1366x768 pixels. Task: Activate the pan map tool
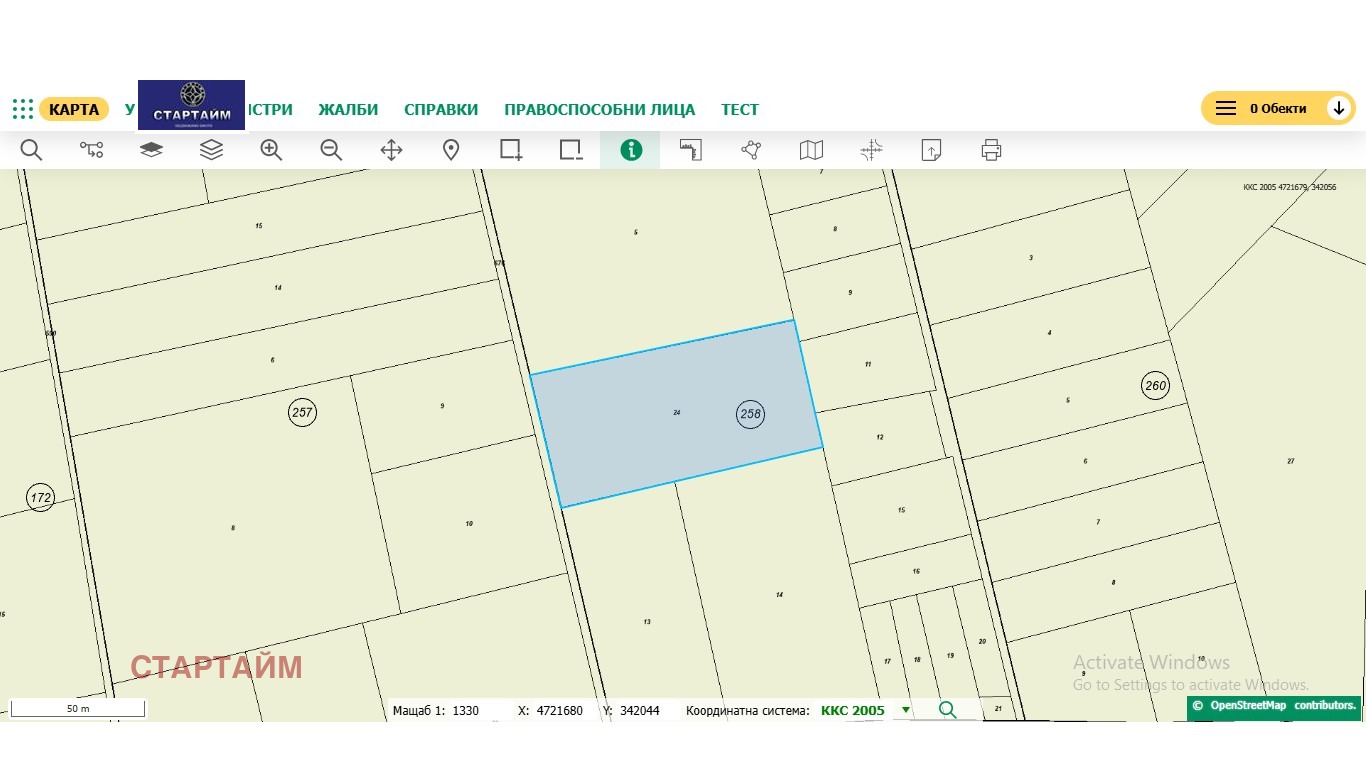391,150
